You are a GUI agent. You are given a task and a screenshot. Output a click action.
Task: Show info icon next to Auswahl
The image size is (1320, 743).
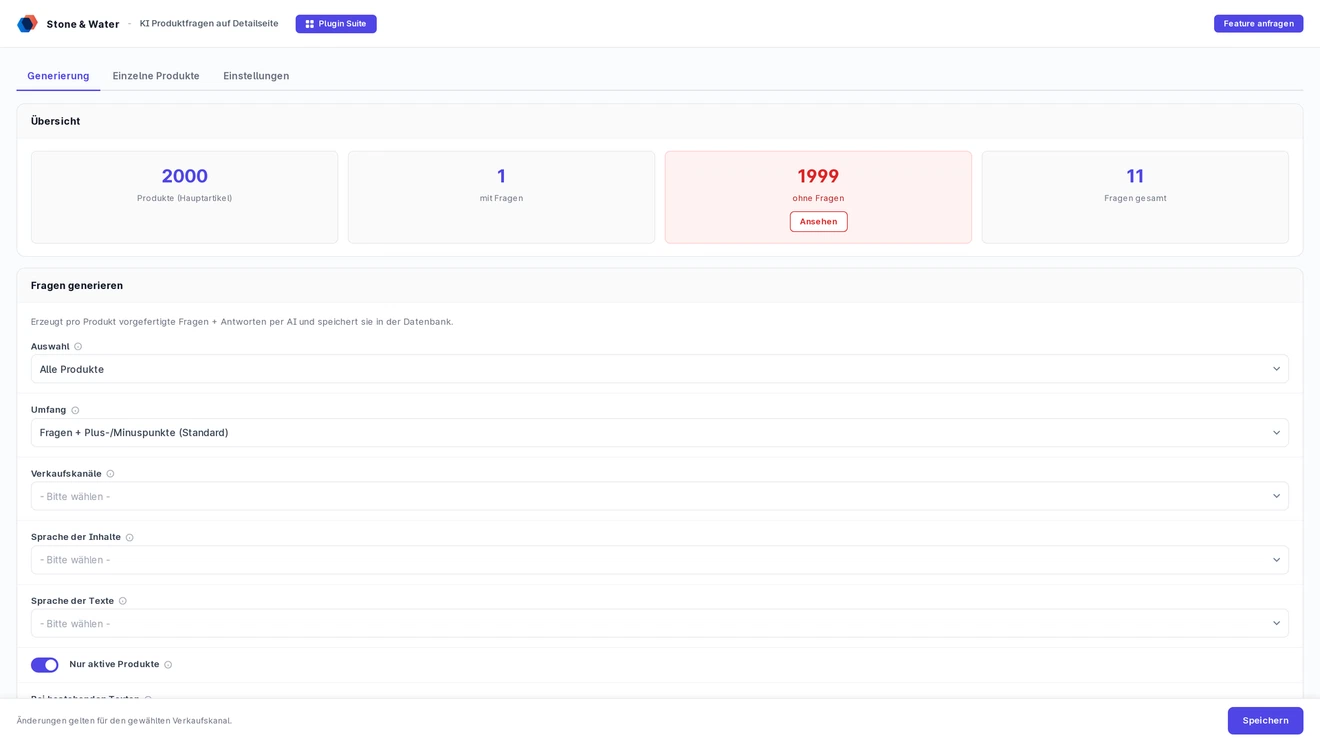click(x=78, y=347)
